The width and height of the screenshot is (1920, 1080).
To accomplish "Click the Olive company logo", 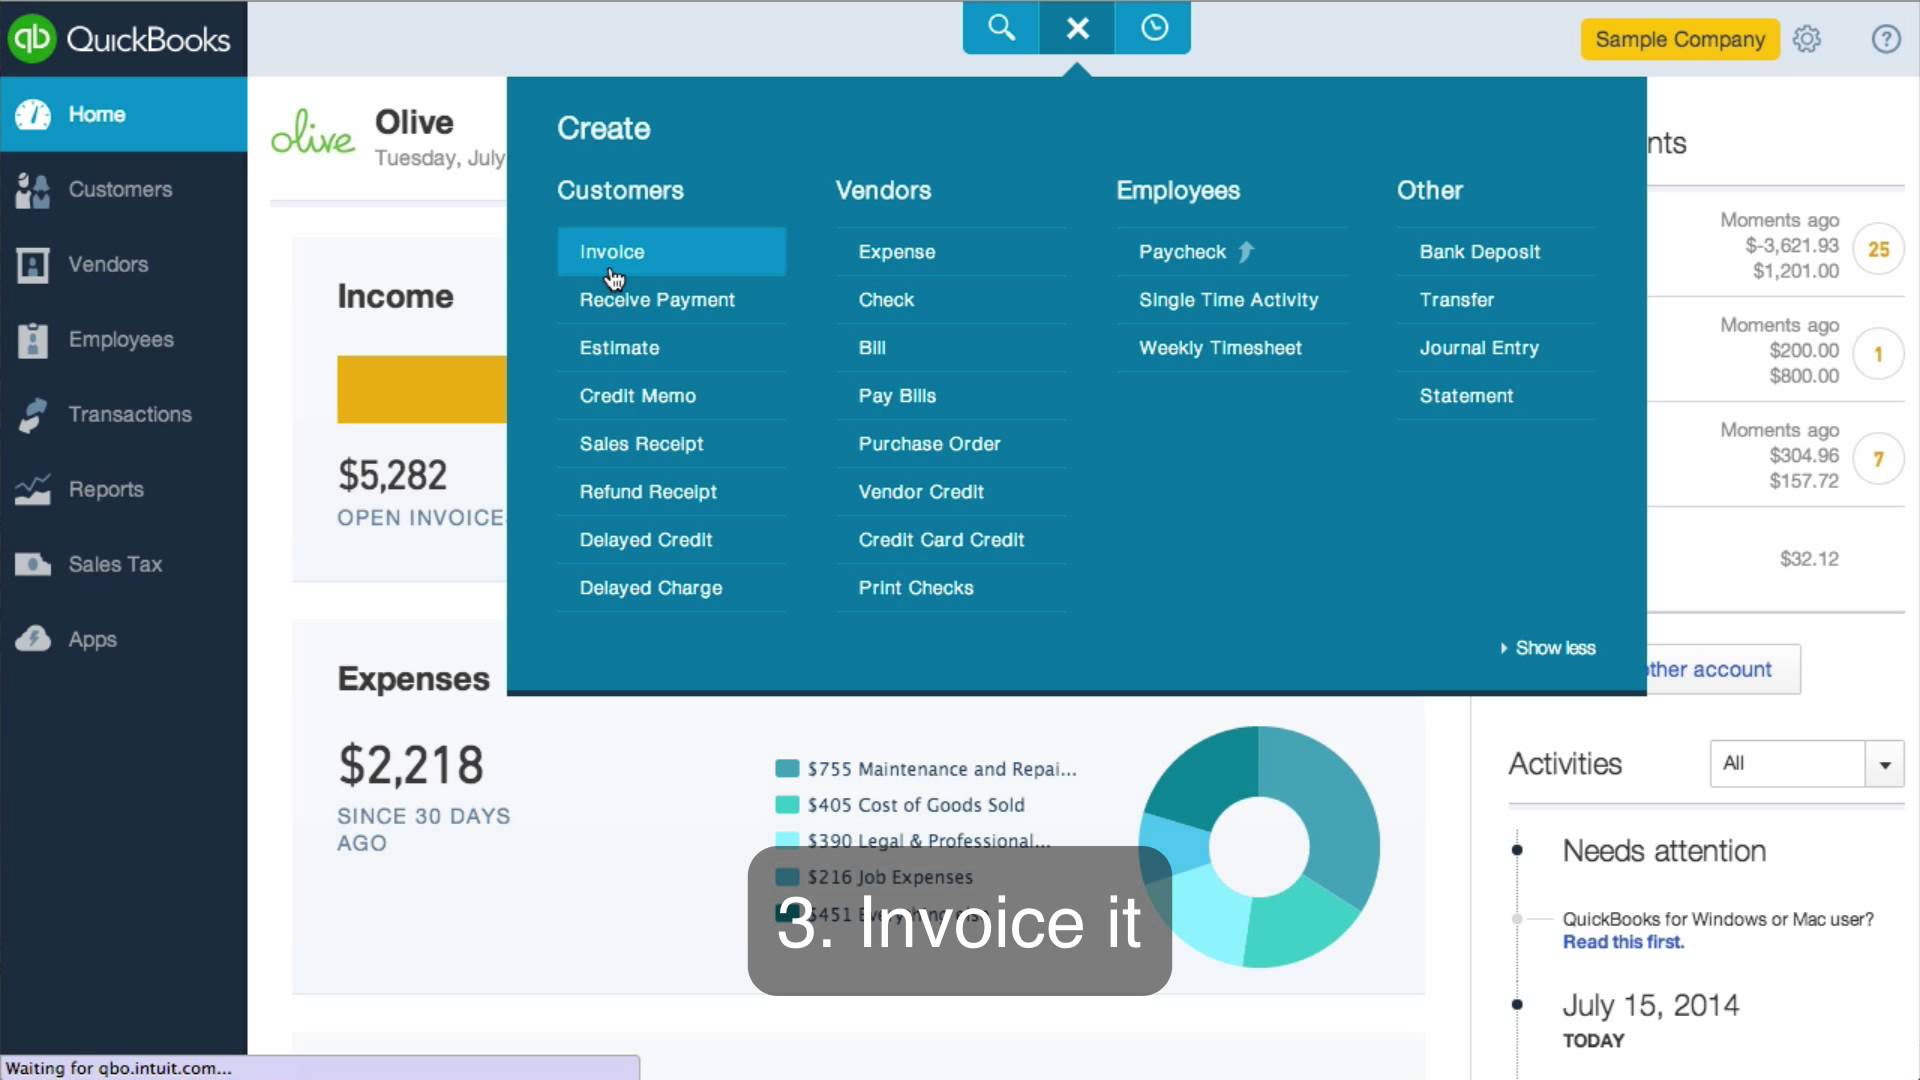I will point(312,133).
